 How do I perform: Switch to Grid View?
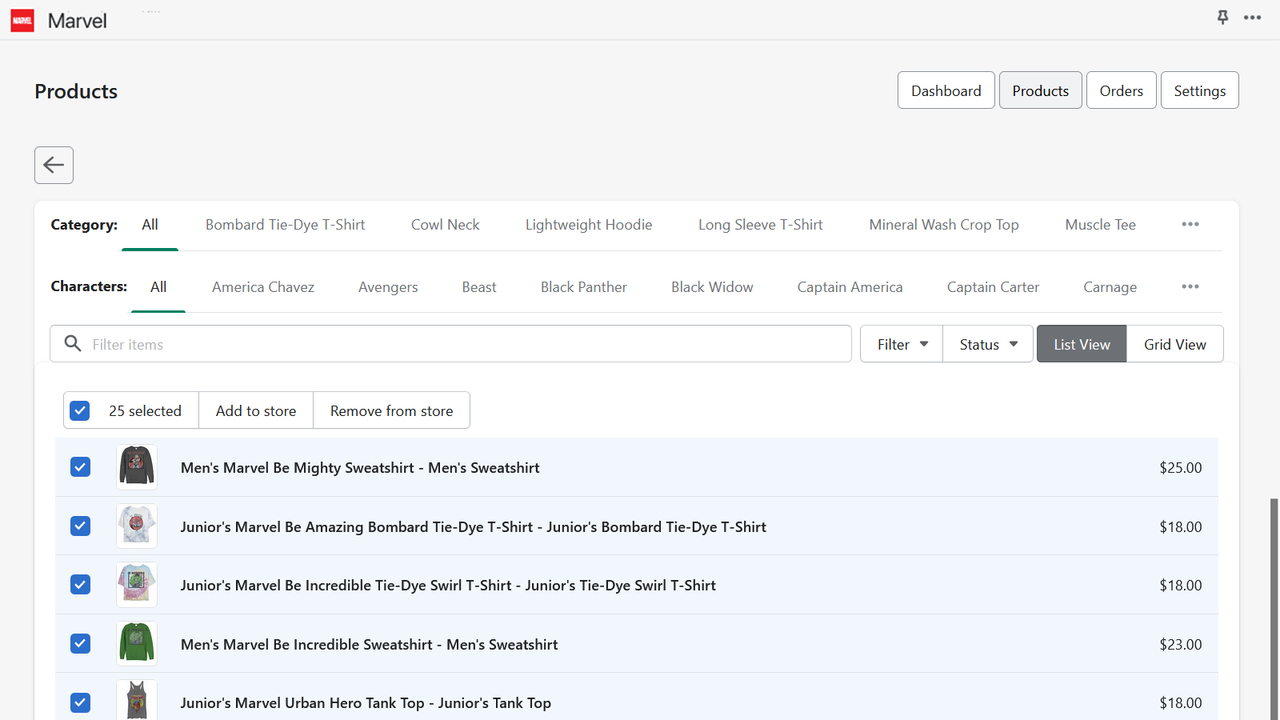[1175, 344]
